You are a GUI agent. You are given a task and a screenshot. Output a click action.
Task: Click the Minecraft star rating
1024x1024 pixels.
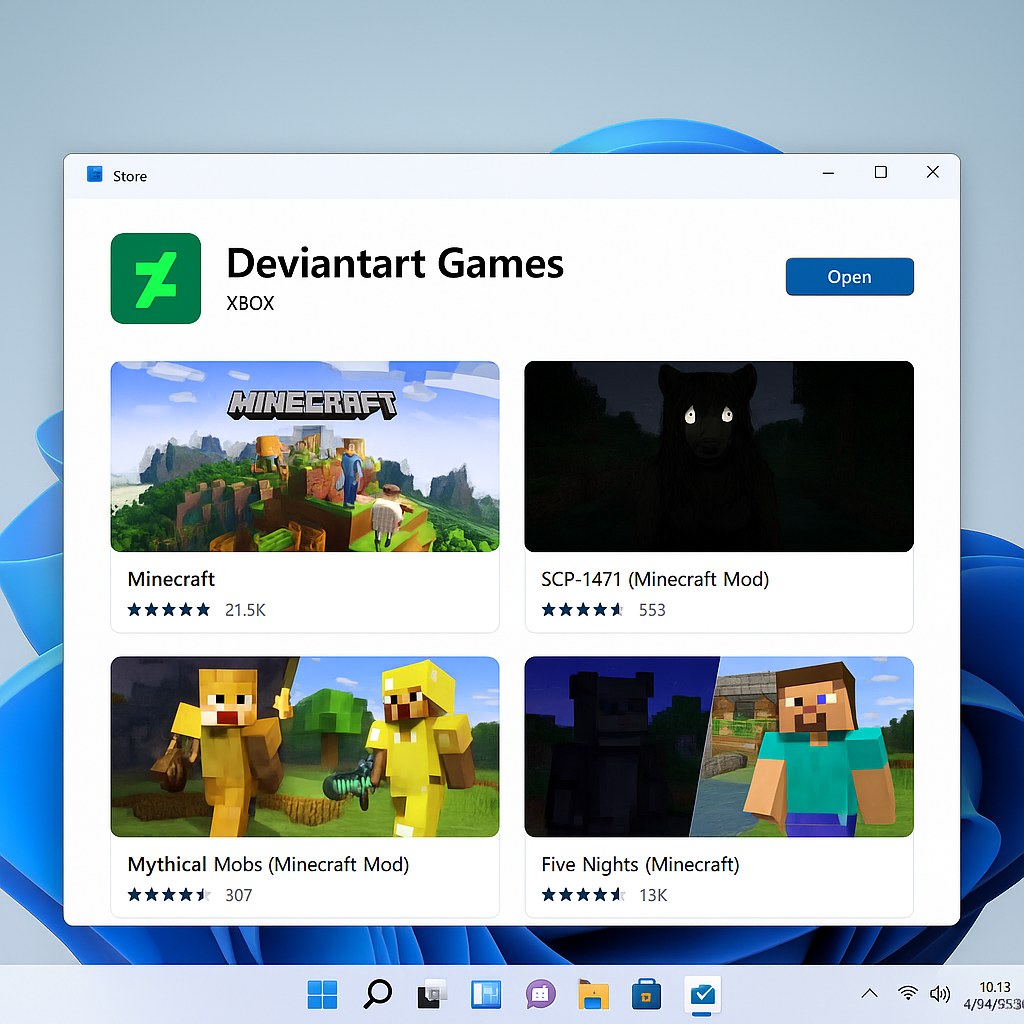coord(169,610)
